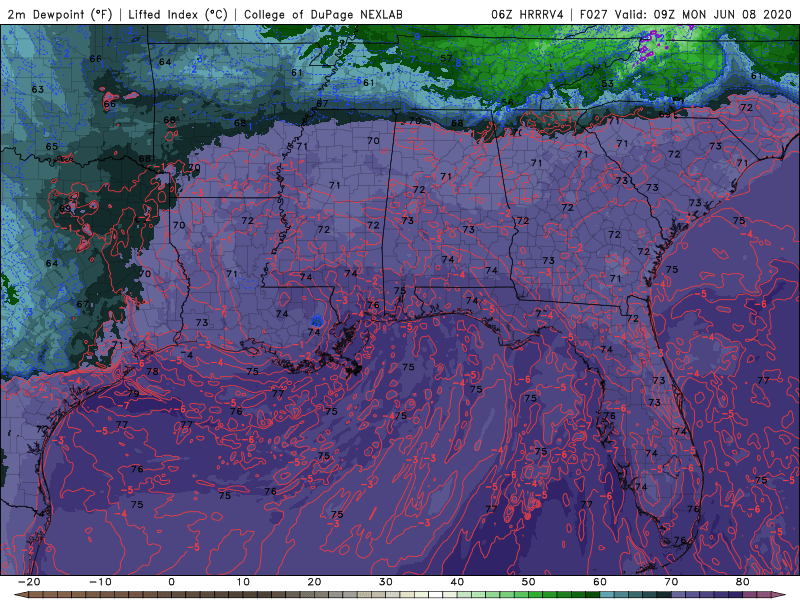
Task: Click the "10" color scale label
Action: coord(243,582)
